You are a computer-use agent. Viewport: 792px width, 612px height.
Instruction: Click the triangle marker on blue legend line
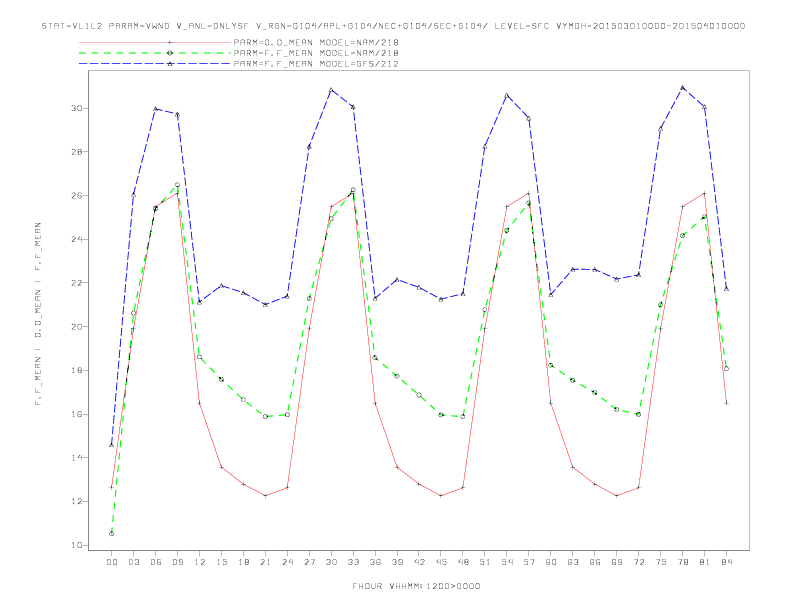point(170,64)
